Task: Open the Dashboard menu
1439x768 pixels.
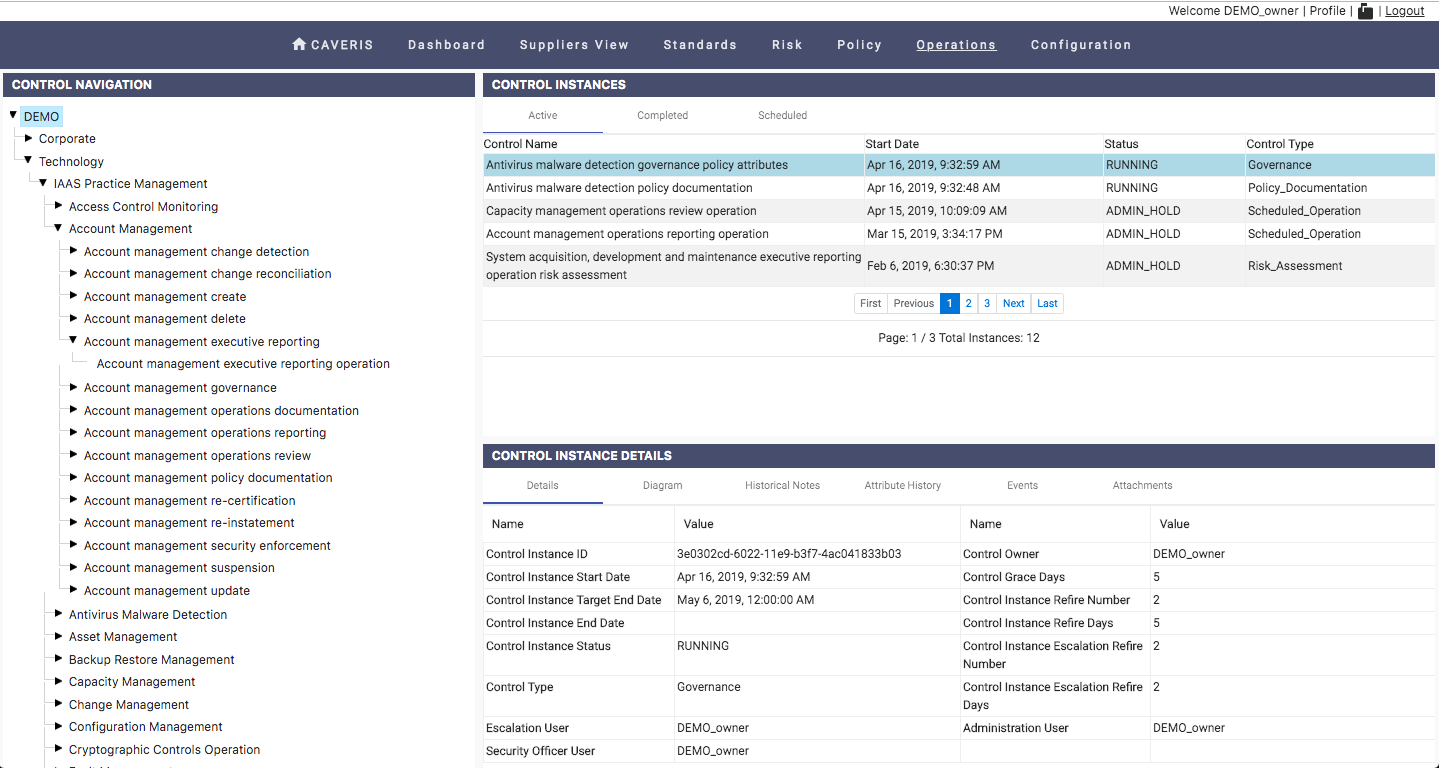Action: (x=446, y=45)
